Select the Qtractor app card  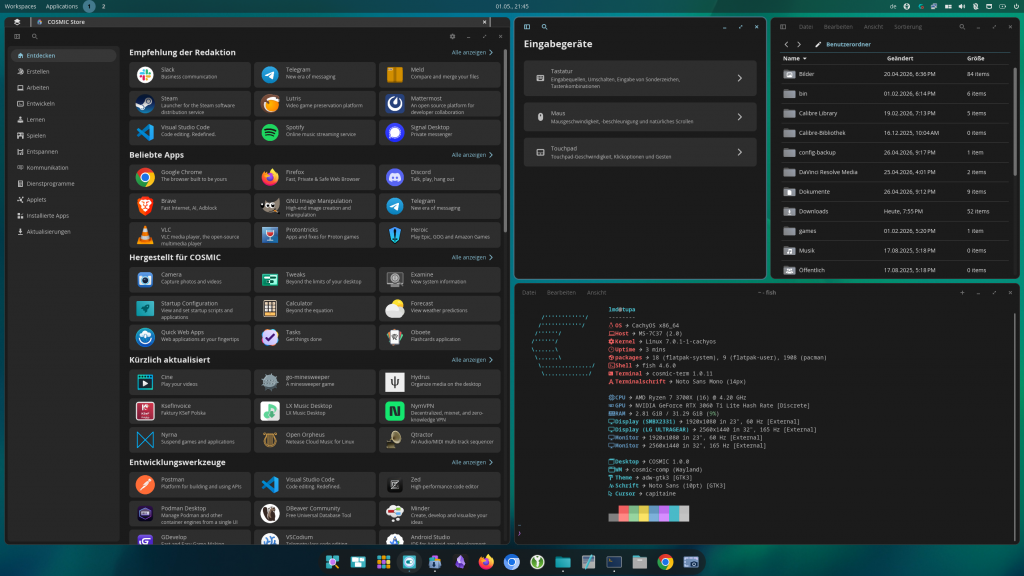tap(440, 440)
